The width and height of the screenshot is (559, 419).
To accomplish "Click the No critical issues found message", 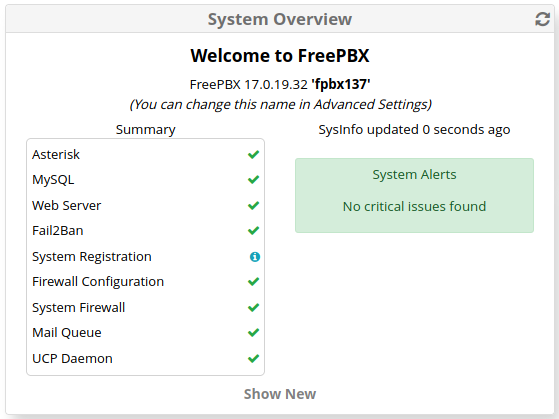I will pos(414,206).
